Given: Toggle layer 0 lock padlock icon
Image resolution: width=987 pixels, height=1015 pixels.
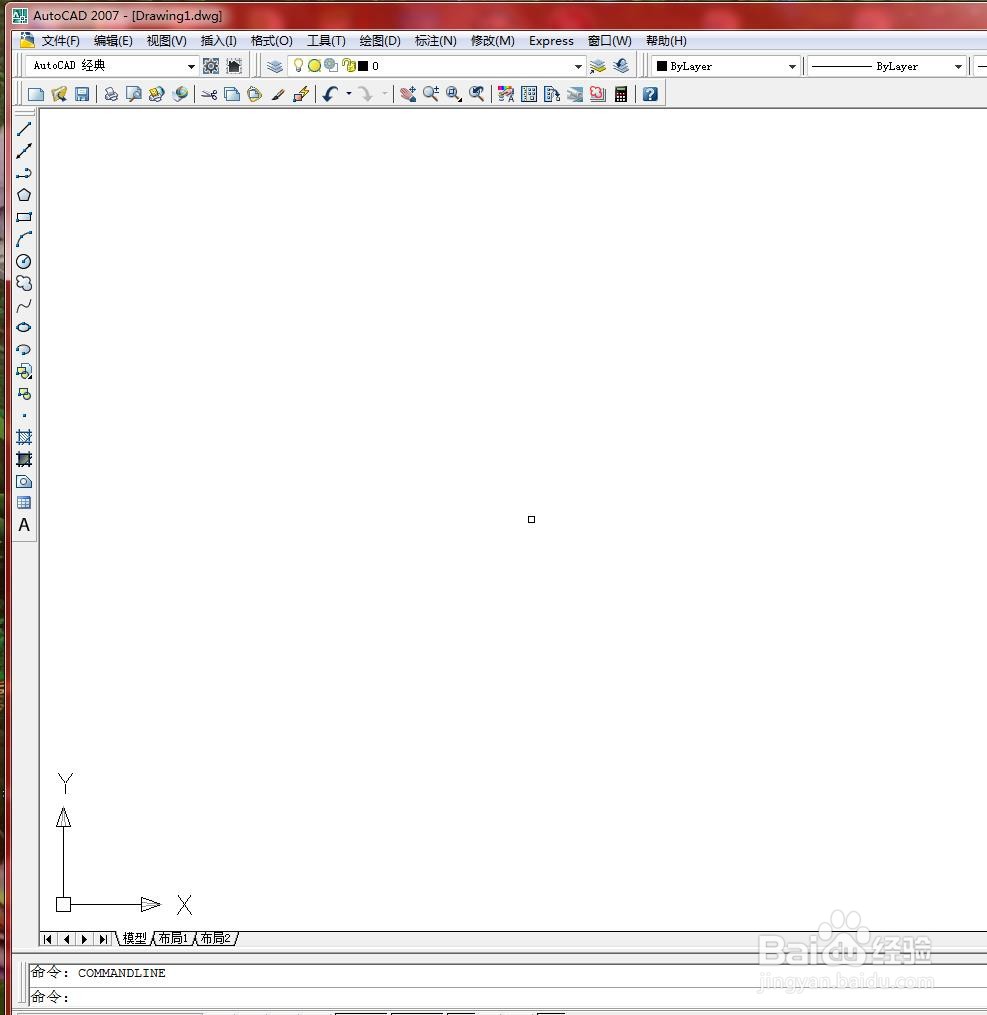Looking at the screenshot, I should pos(349,65).
